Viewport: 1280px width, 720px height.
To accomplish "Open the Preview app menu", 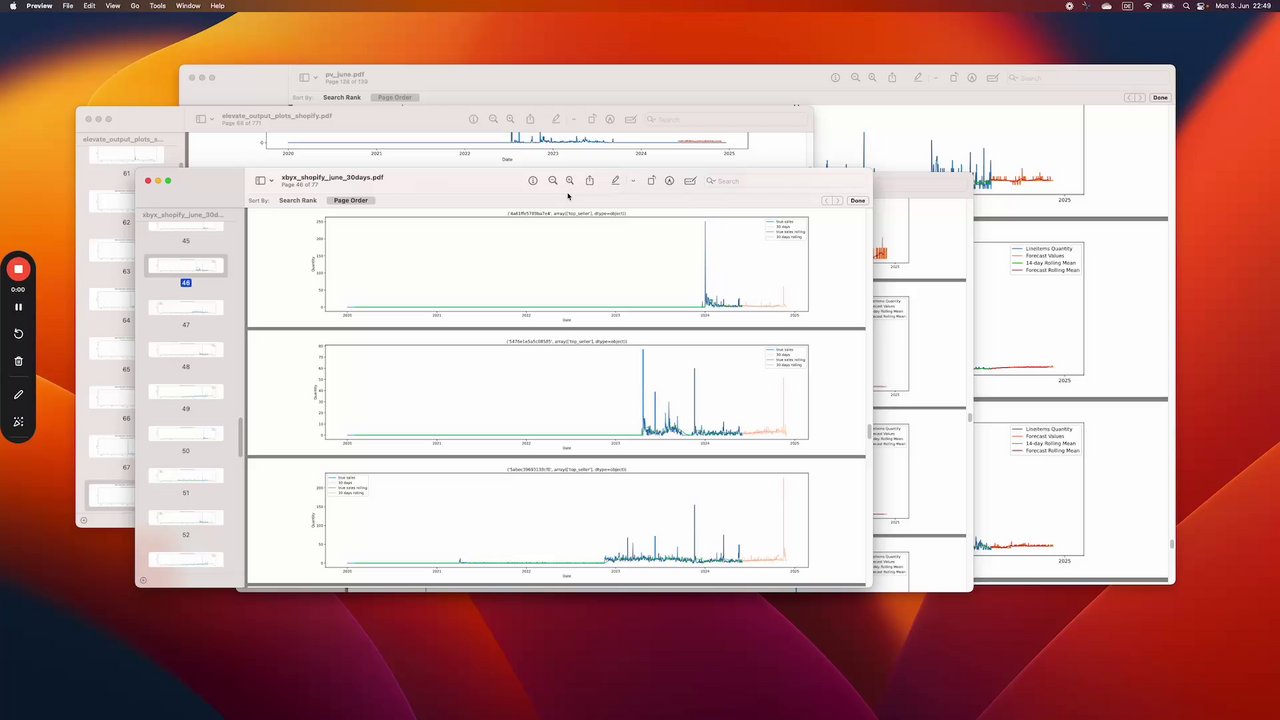I will pos(39,6).
